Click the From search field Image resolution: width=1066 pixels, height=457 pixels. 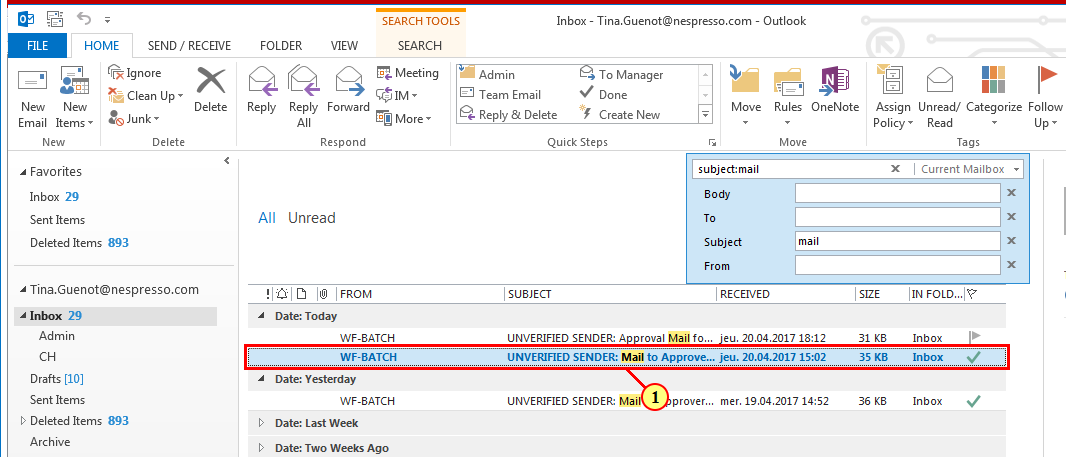click(x=897, y=265)
